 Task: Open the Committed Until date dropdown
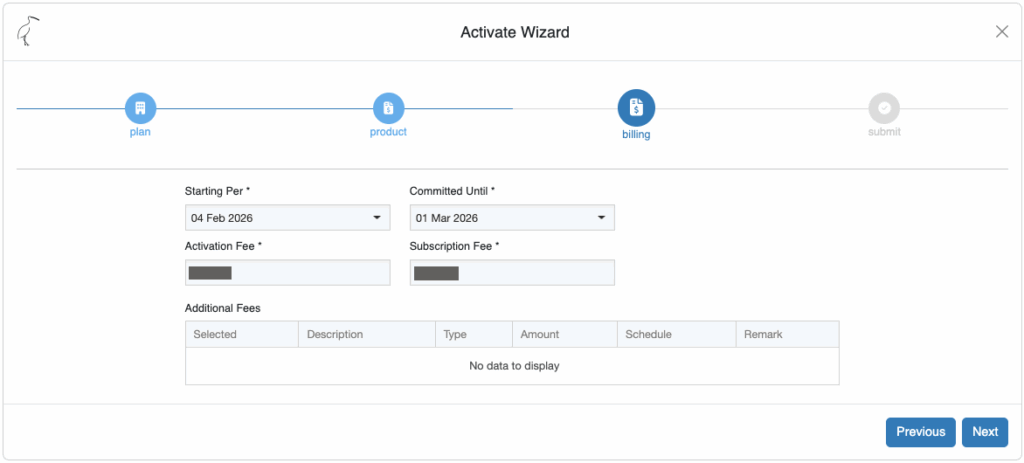(x=511, y=218)
